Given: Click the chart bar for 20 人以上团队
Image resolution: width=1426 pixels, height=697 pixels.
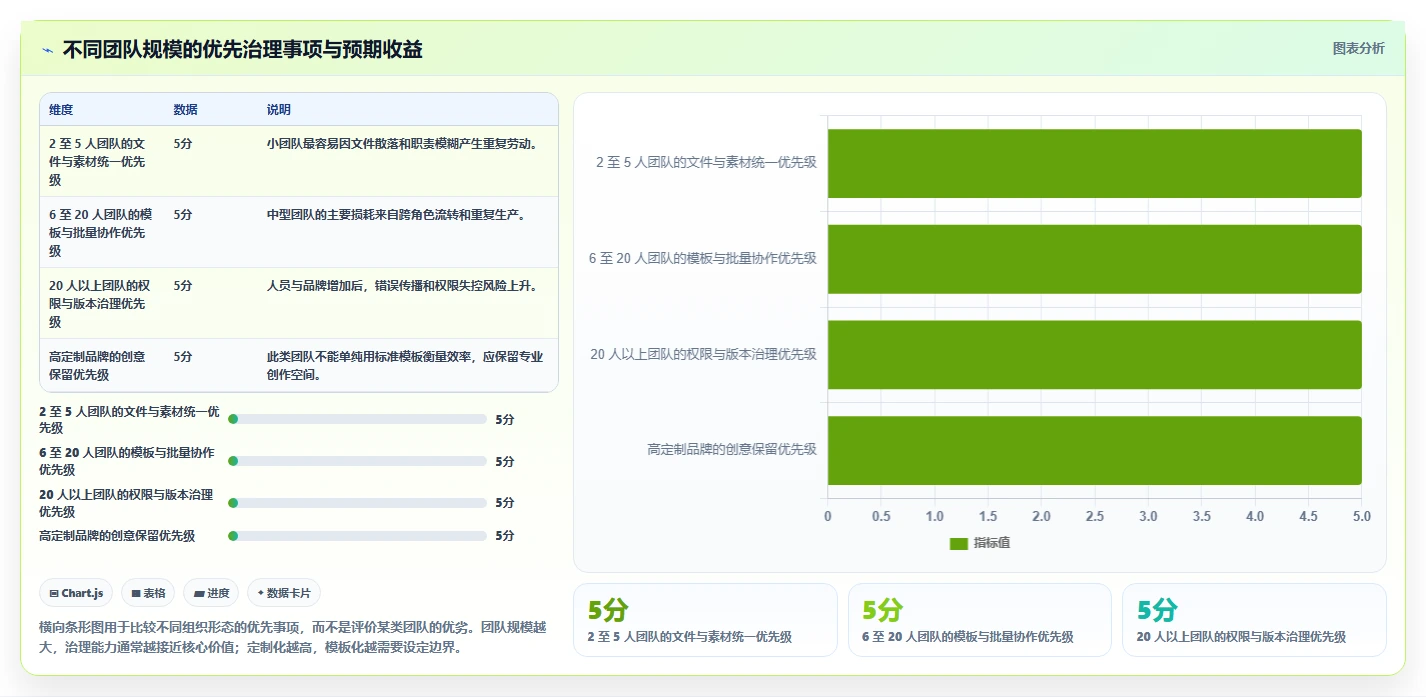Looking at the screenshot, I should [x=1094, y=355].
